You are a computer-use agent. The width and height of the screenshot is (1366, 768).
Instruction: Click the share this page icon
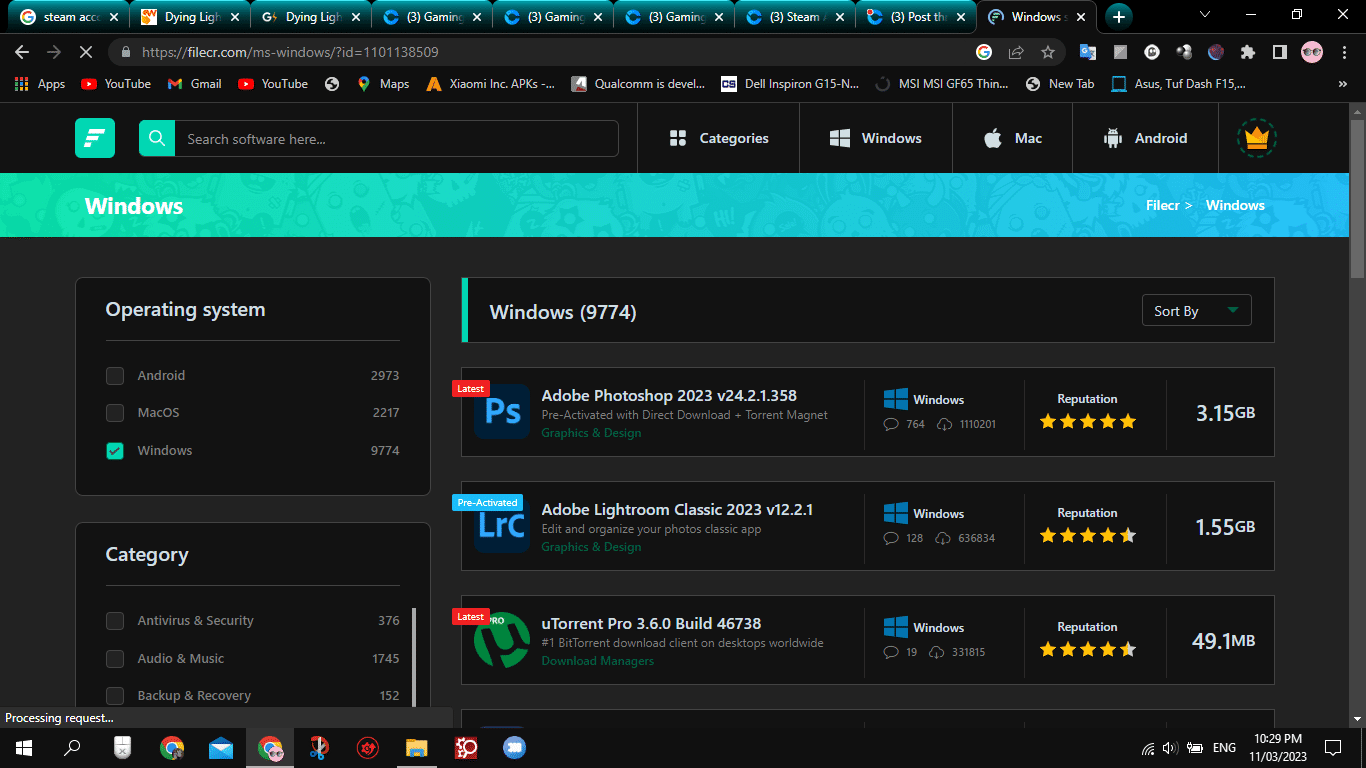coord(1016,52)
